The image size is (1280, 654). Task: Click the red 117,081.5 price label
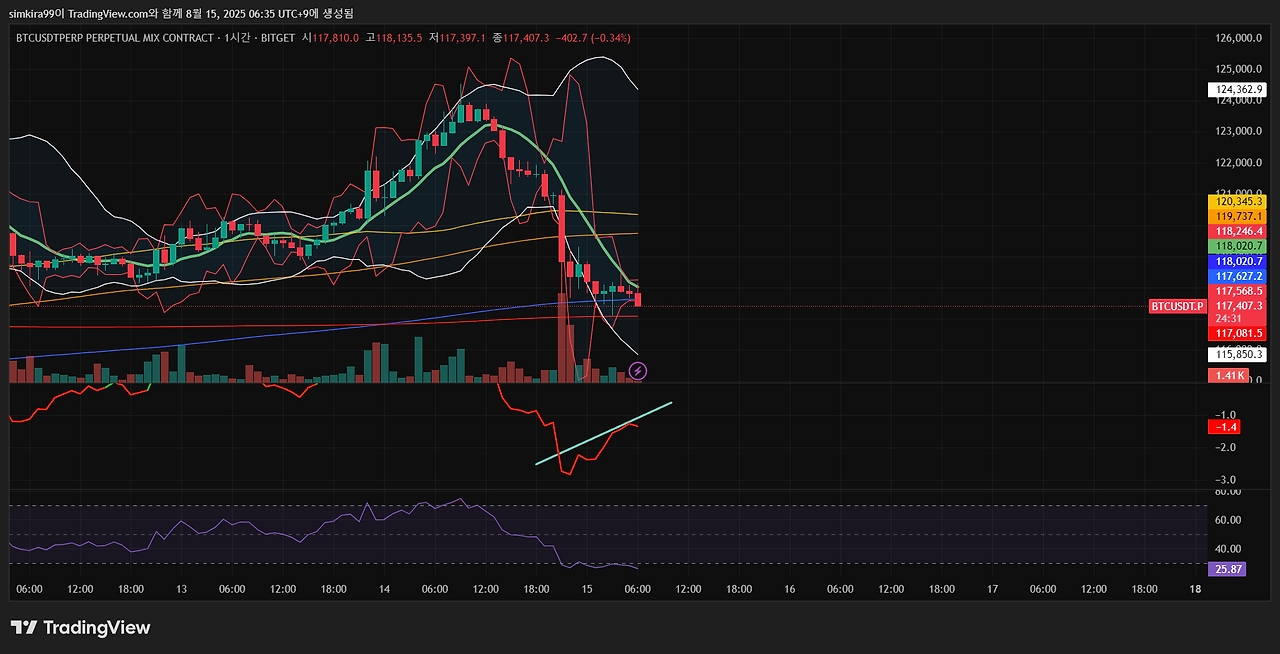(1238, 333)
